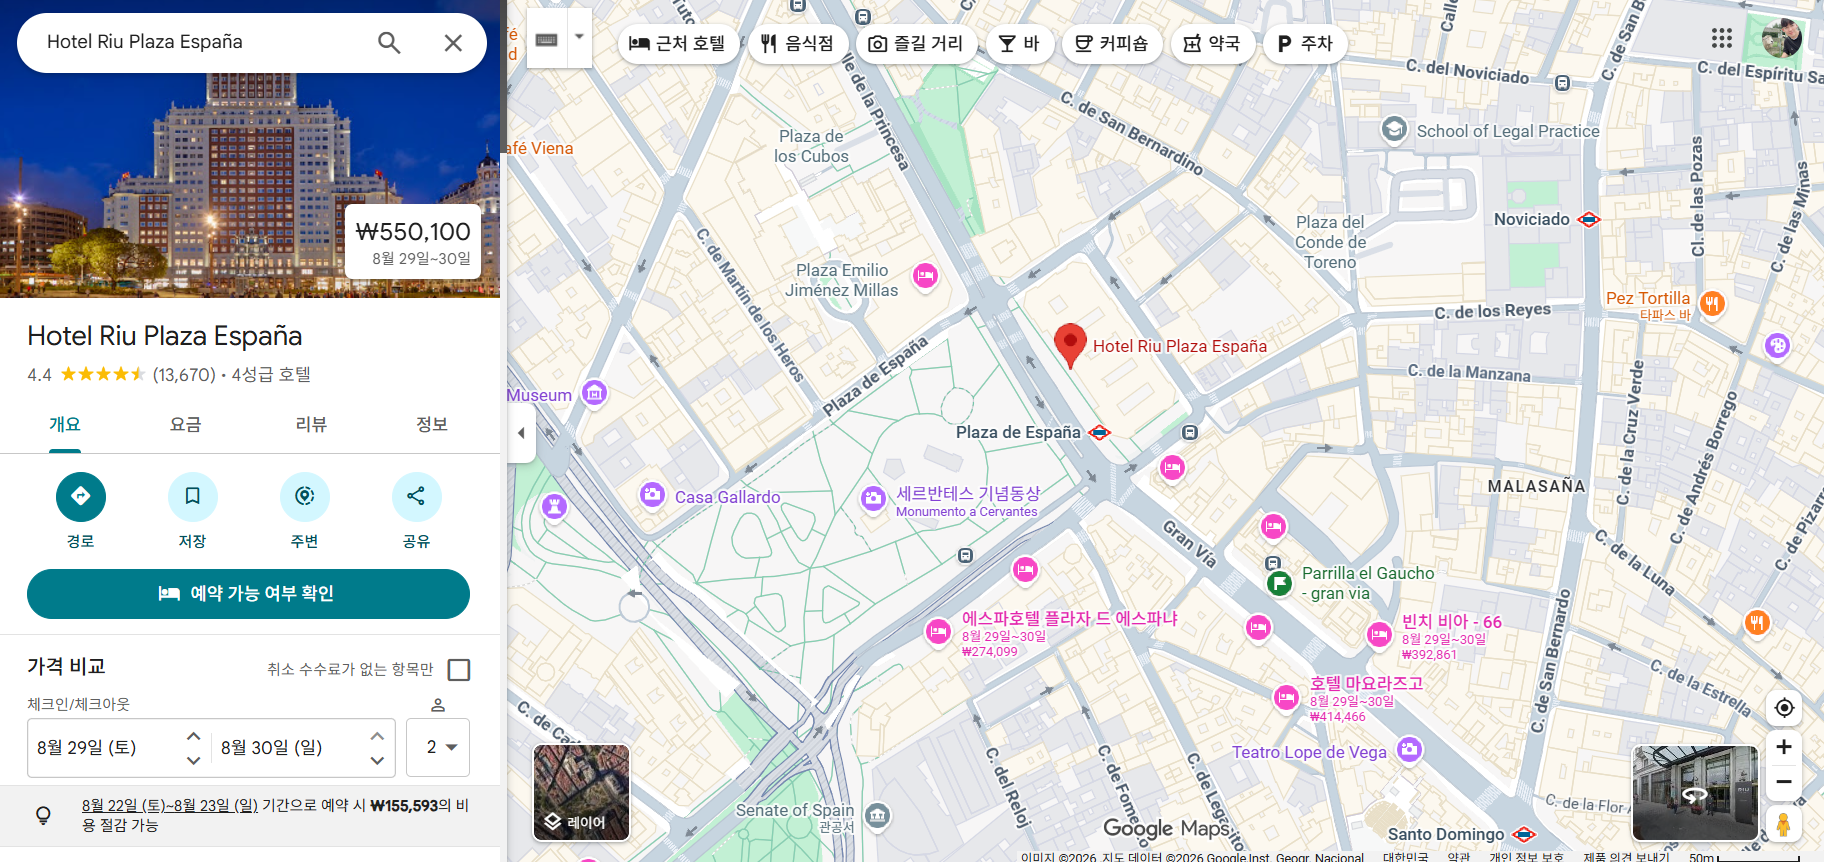Open the Google apps grid
This screenshot has height=862, width=1824.
pos(1721,38)
